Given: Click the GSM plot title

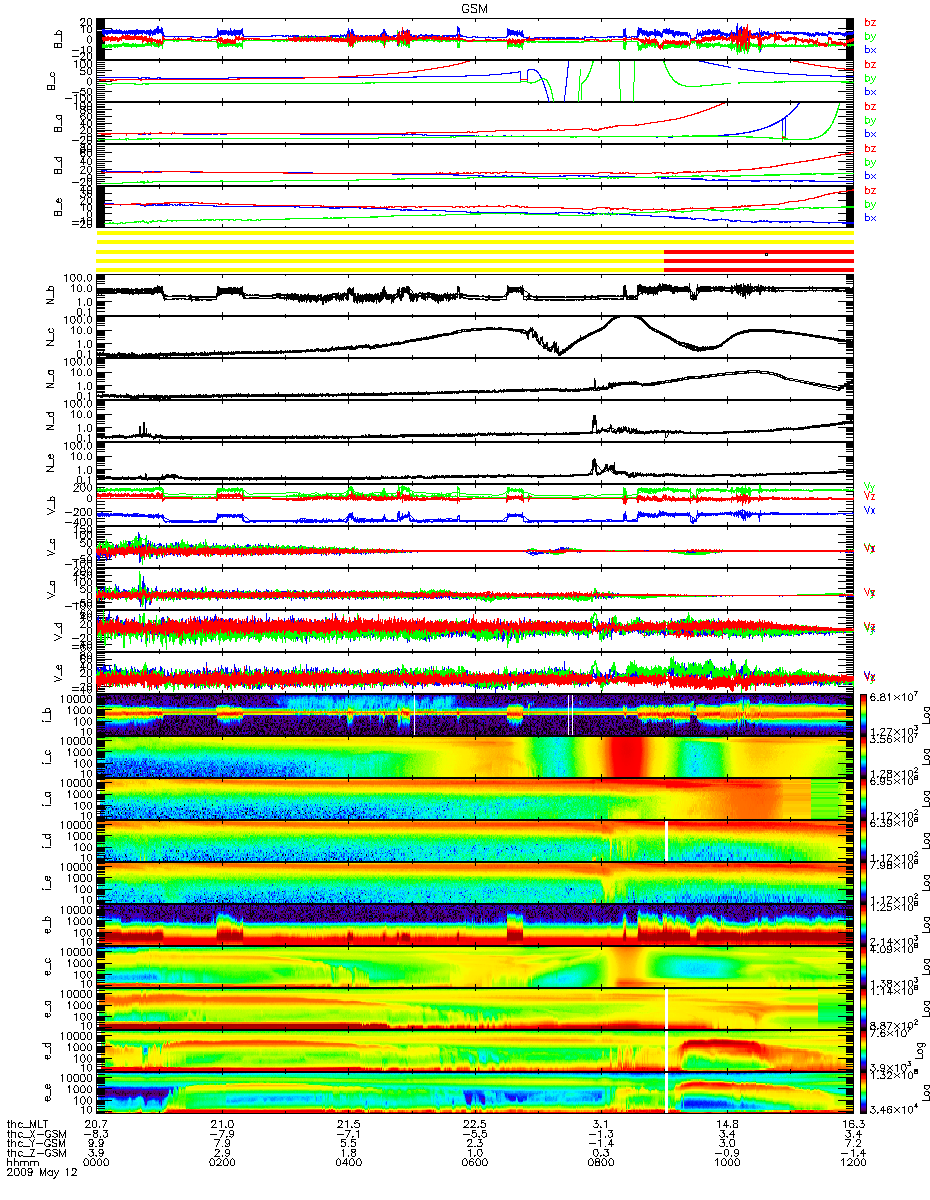Looking at the screenshot, I should click(476, 8).
